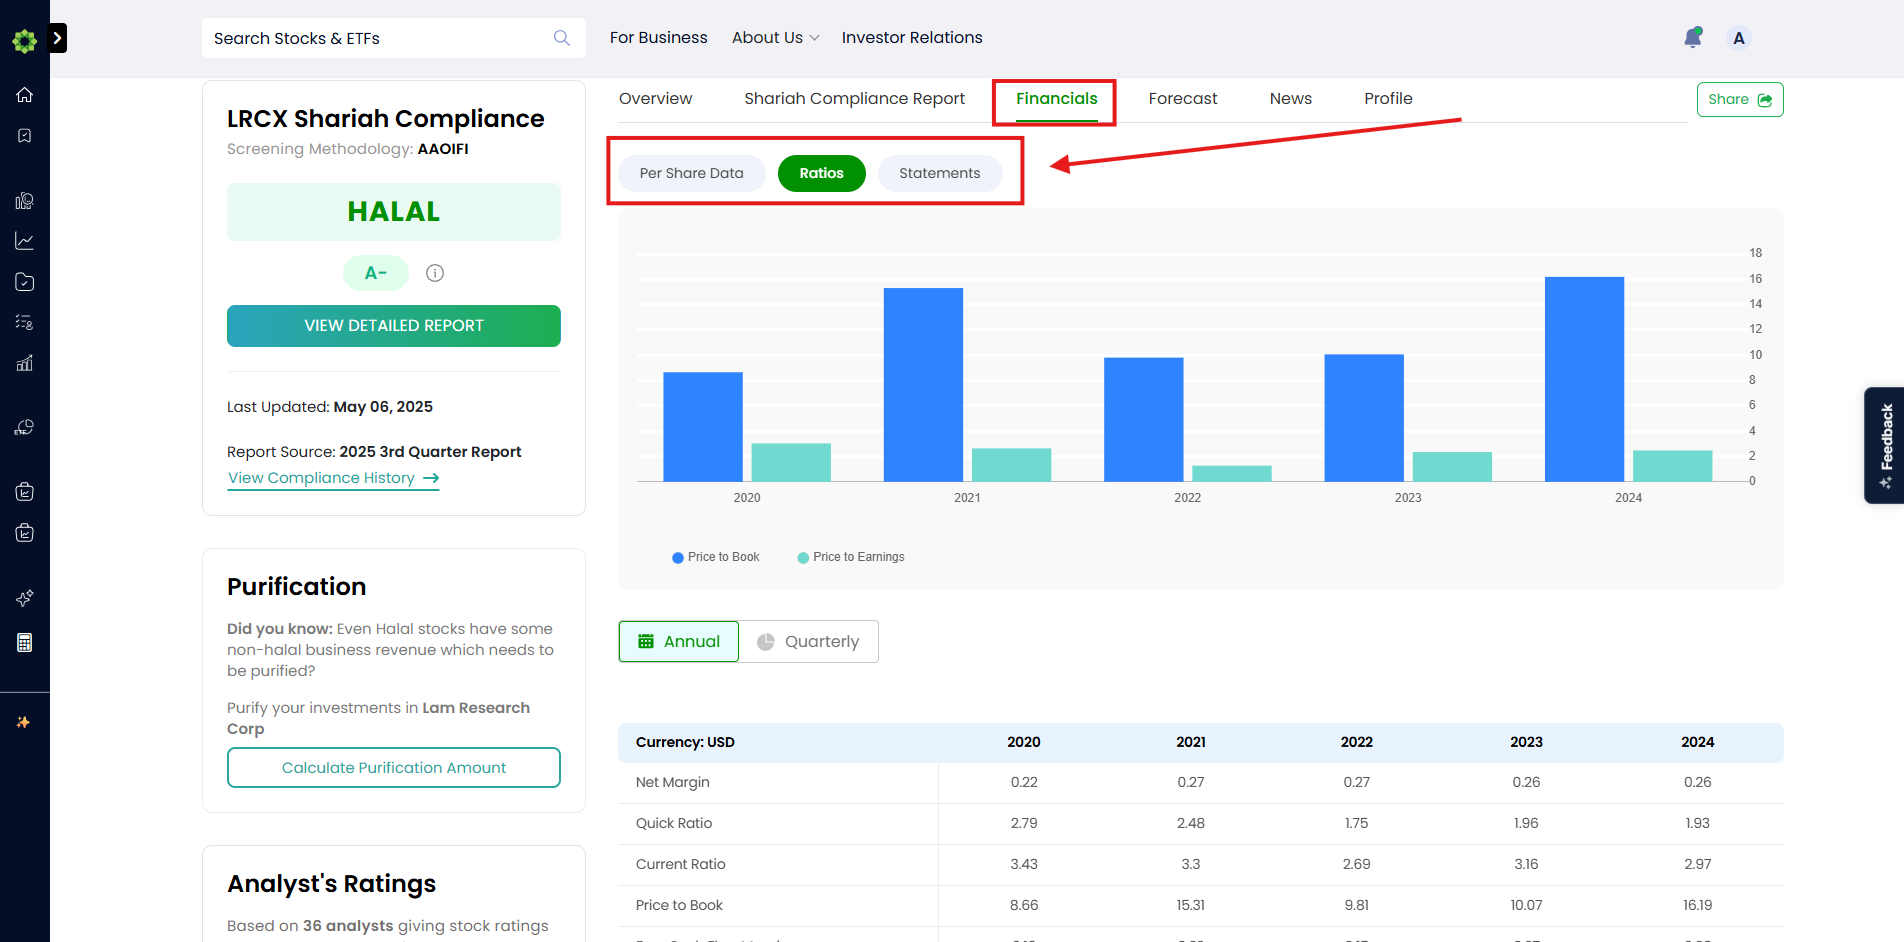Click the 2020 Price to Earnings bar
This screenshot has width=1904, height=942.
pos(791,462)
